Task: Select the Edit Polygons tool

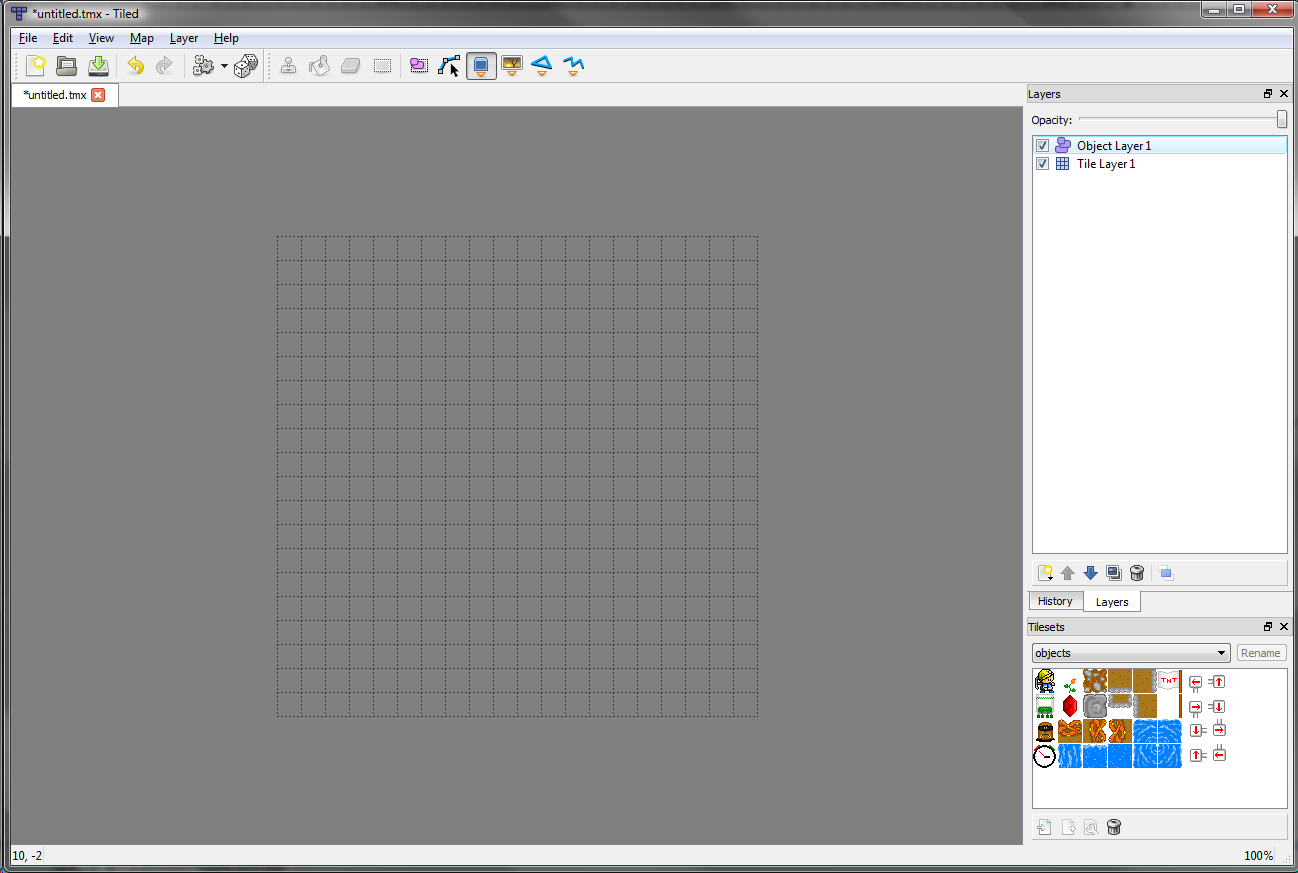Action: [449, 66]
